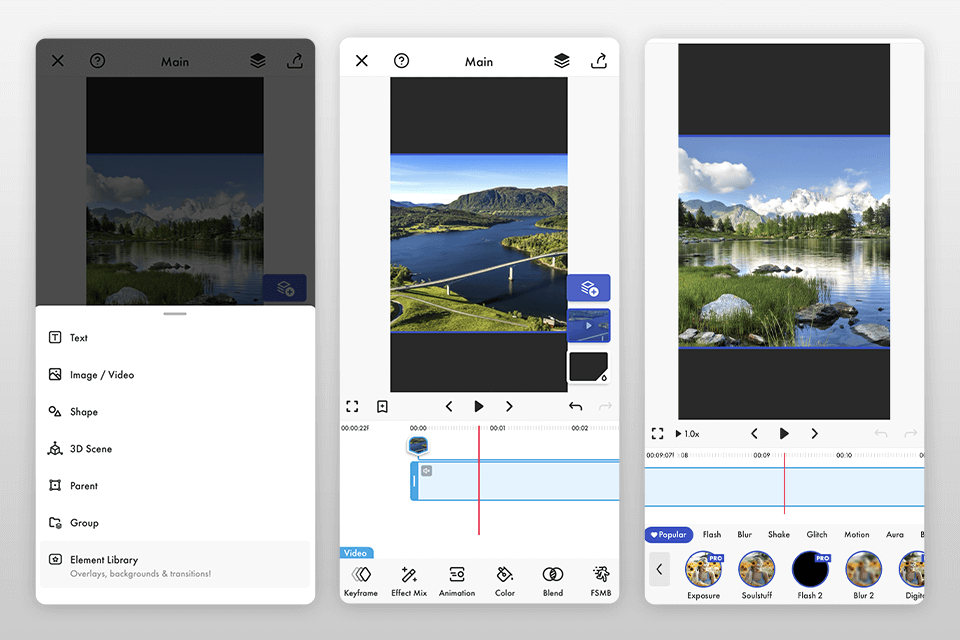Open Element Library overlays and transitions
Screen dimensions: 960x640
pyautogui.click(x=175, y=565)
